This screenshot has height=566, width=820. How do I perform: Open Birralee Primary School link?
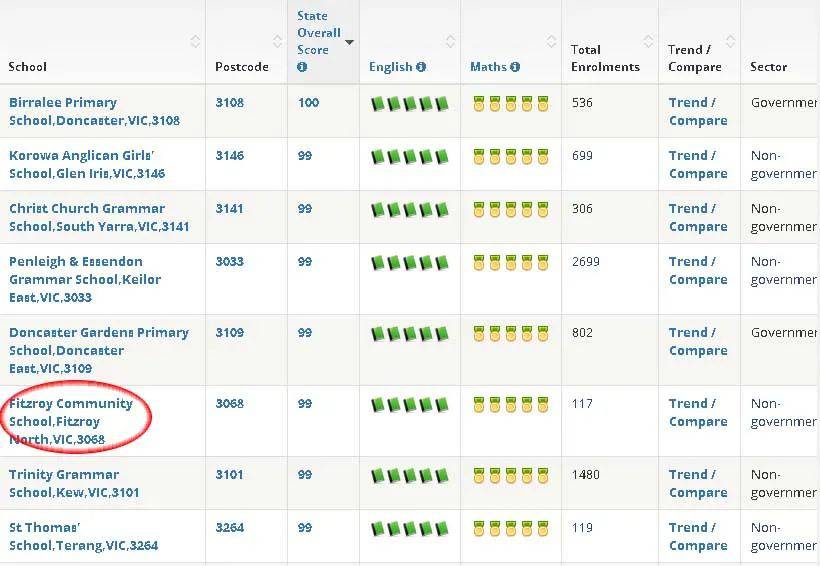click(x=94, y=111)
